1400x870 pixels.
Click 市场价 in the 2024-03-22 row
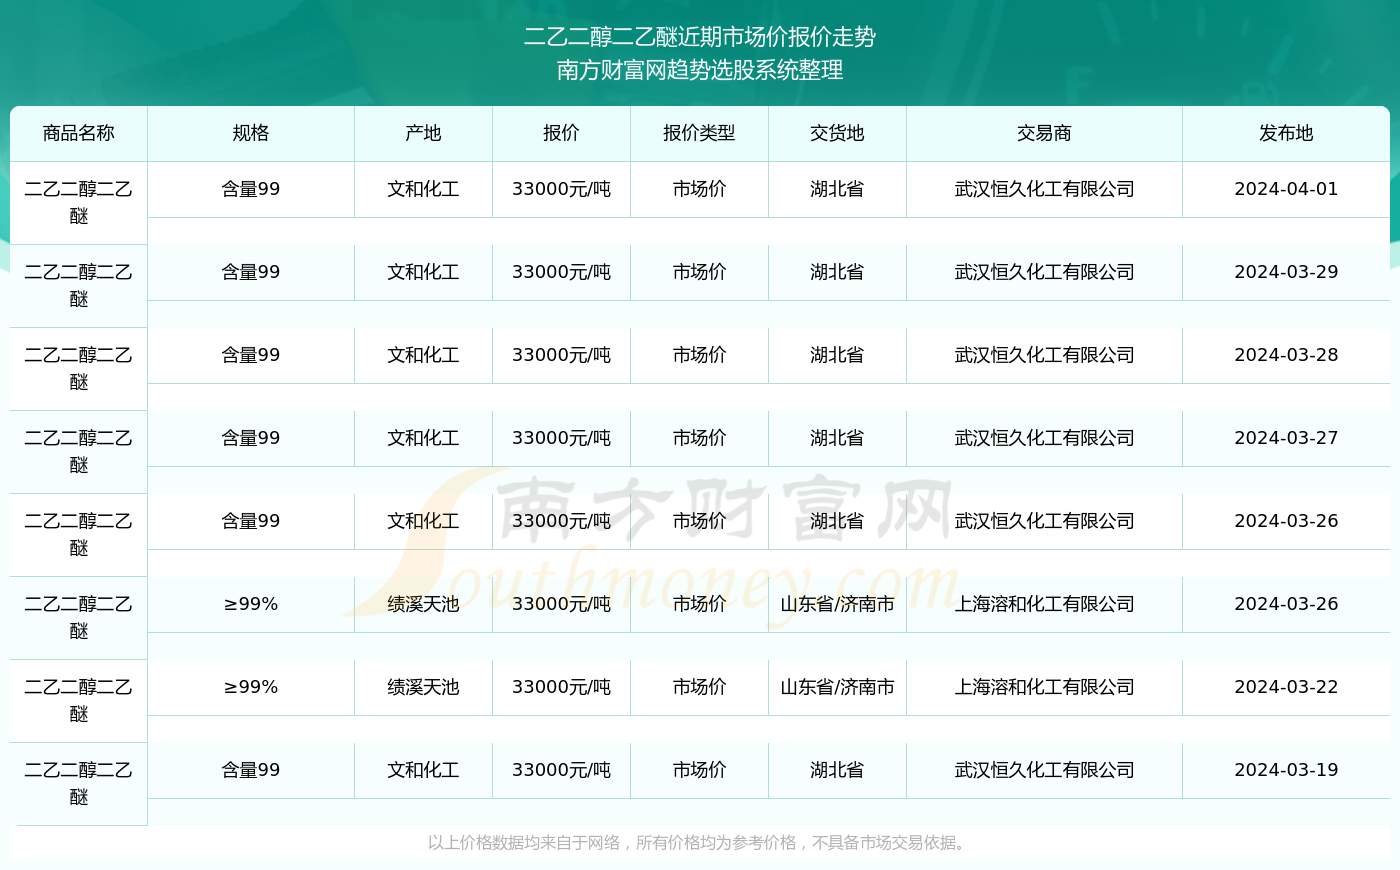[x=699, y=687]
